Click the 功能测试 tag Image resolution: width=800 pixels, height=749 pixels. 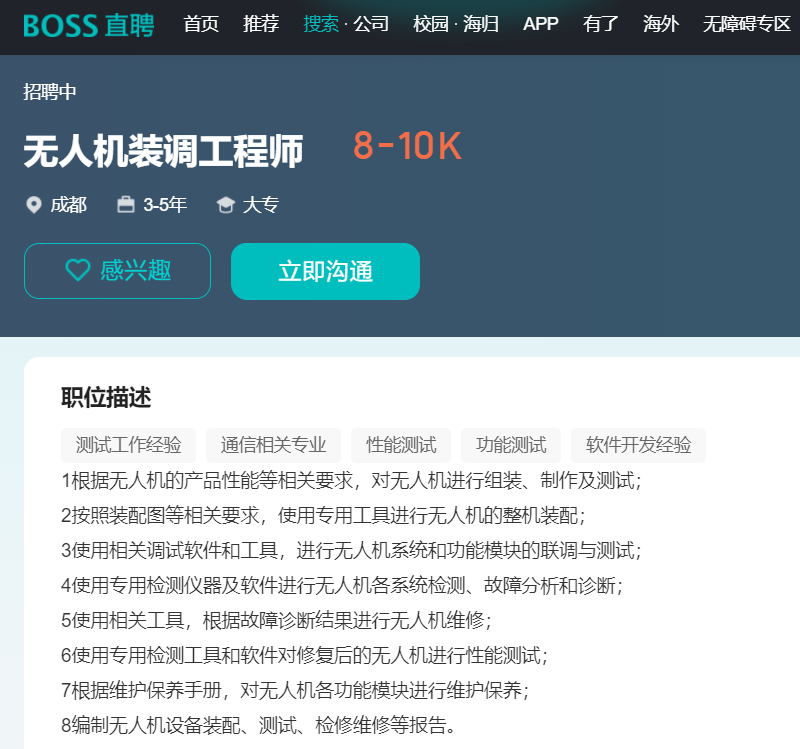(x=511, y=445)
